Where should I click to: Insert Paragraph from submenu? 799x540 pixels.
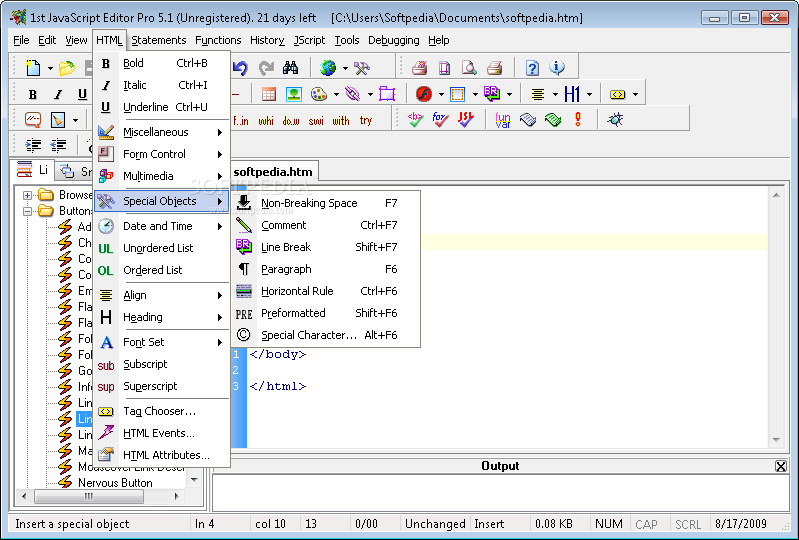pos(326,269)
